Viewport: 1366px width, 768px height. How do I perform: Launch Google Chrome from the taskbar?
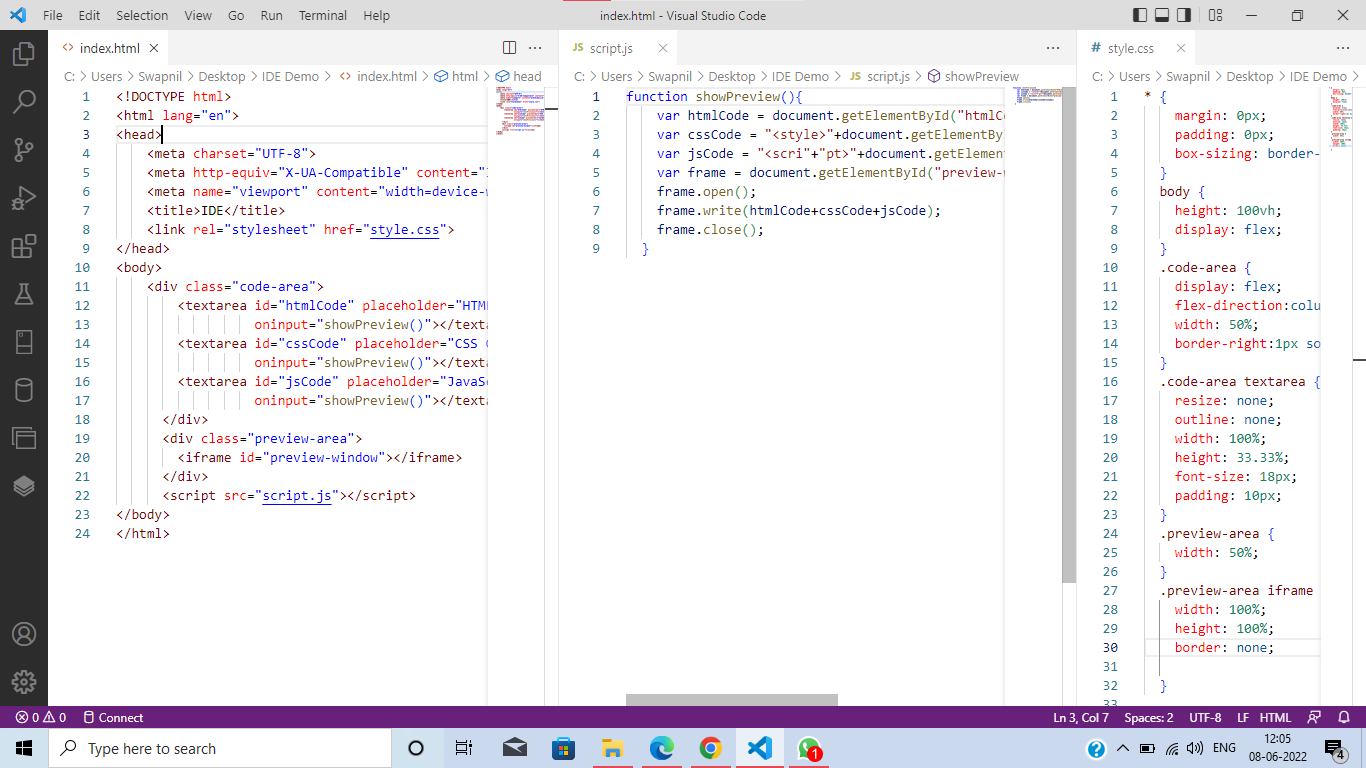pyautogui.click(x=710, y=747)
